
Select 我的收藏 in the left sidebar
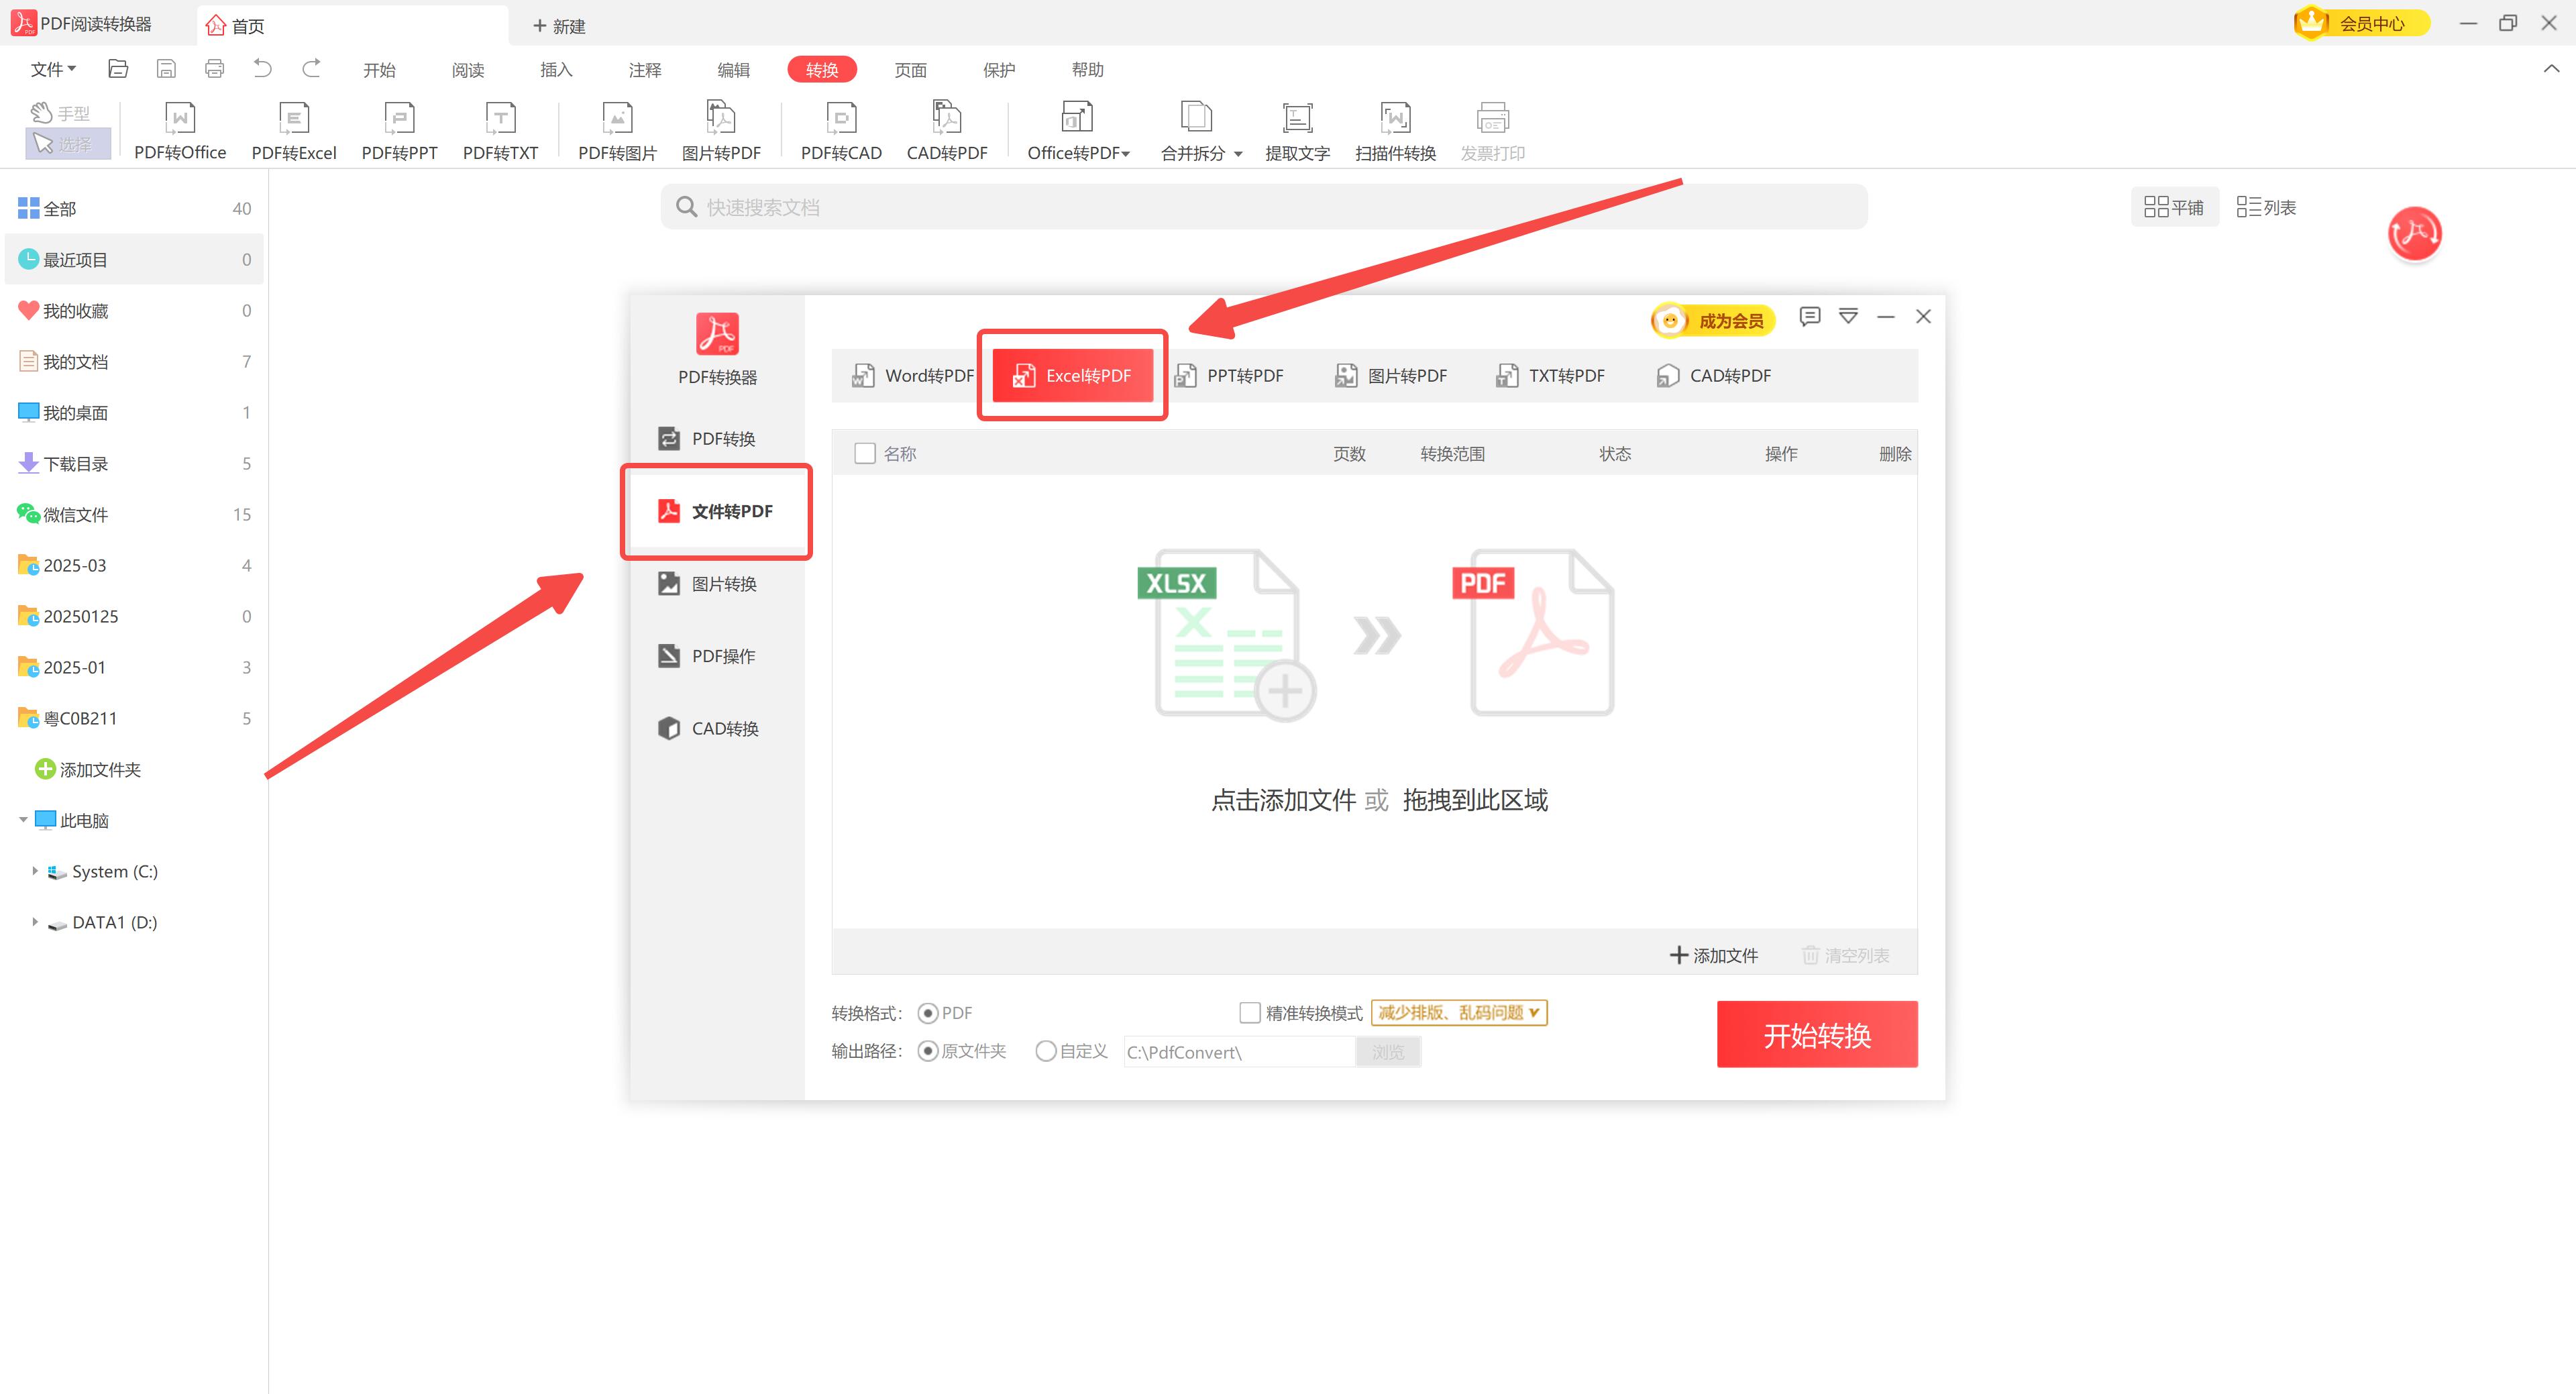(x=134, y=311)
